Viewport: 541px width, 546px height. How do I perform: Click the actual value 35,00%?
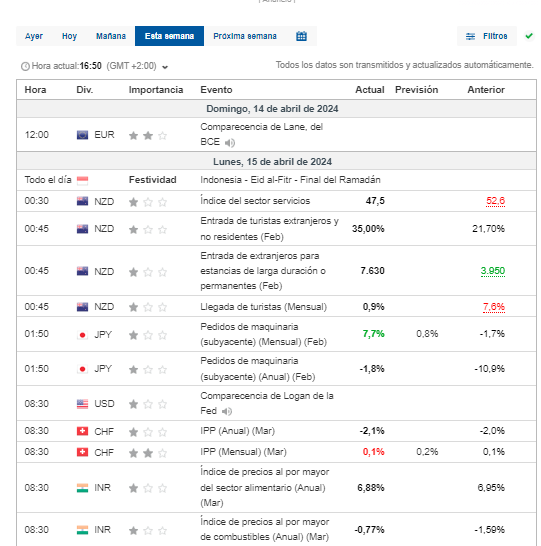click(368, 229)
